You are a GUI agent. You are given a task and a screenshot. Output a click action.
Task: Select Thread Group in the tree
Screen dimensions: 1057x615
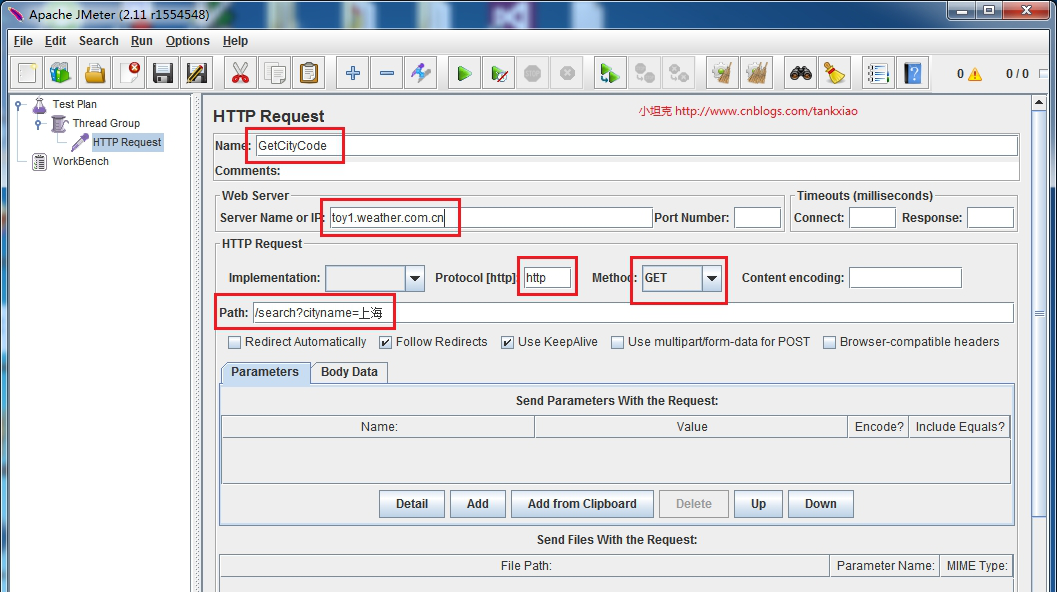106,123
